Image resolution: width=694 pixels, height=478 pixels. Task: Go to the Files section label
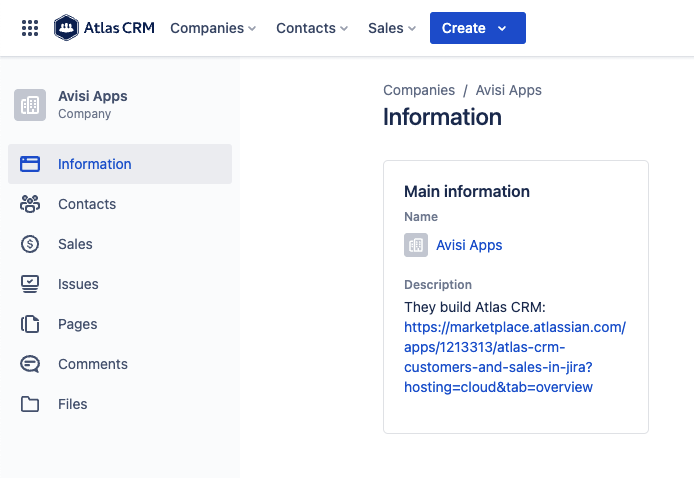(x=73, y=404)
